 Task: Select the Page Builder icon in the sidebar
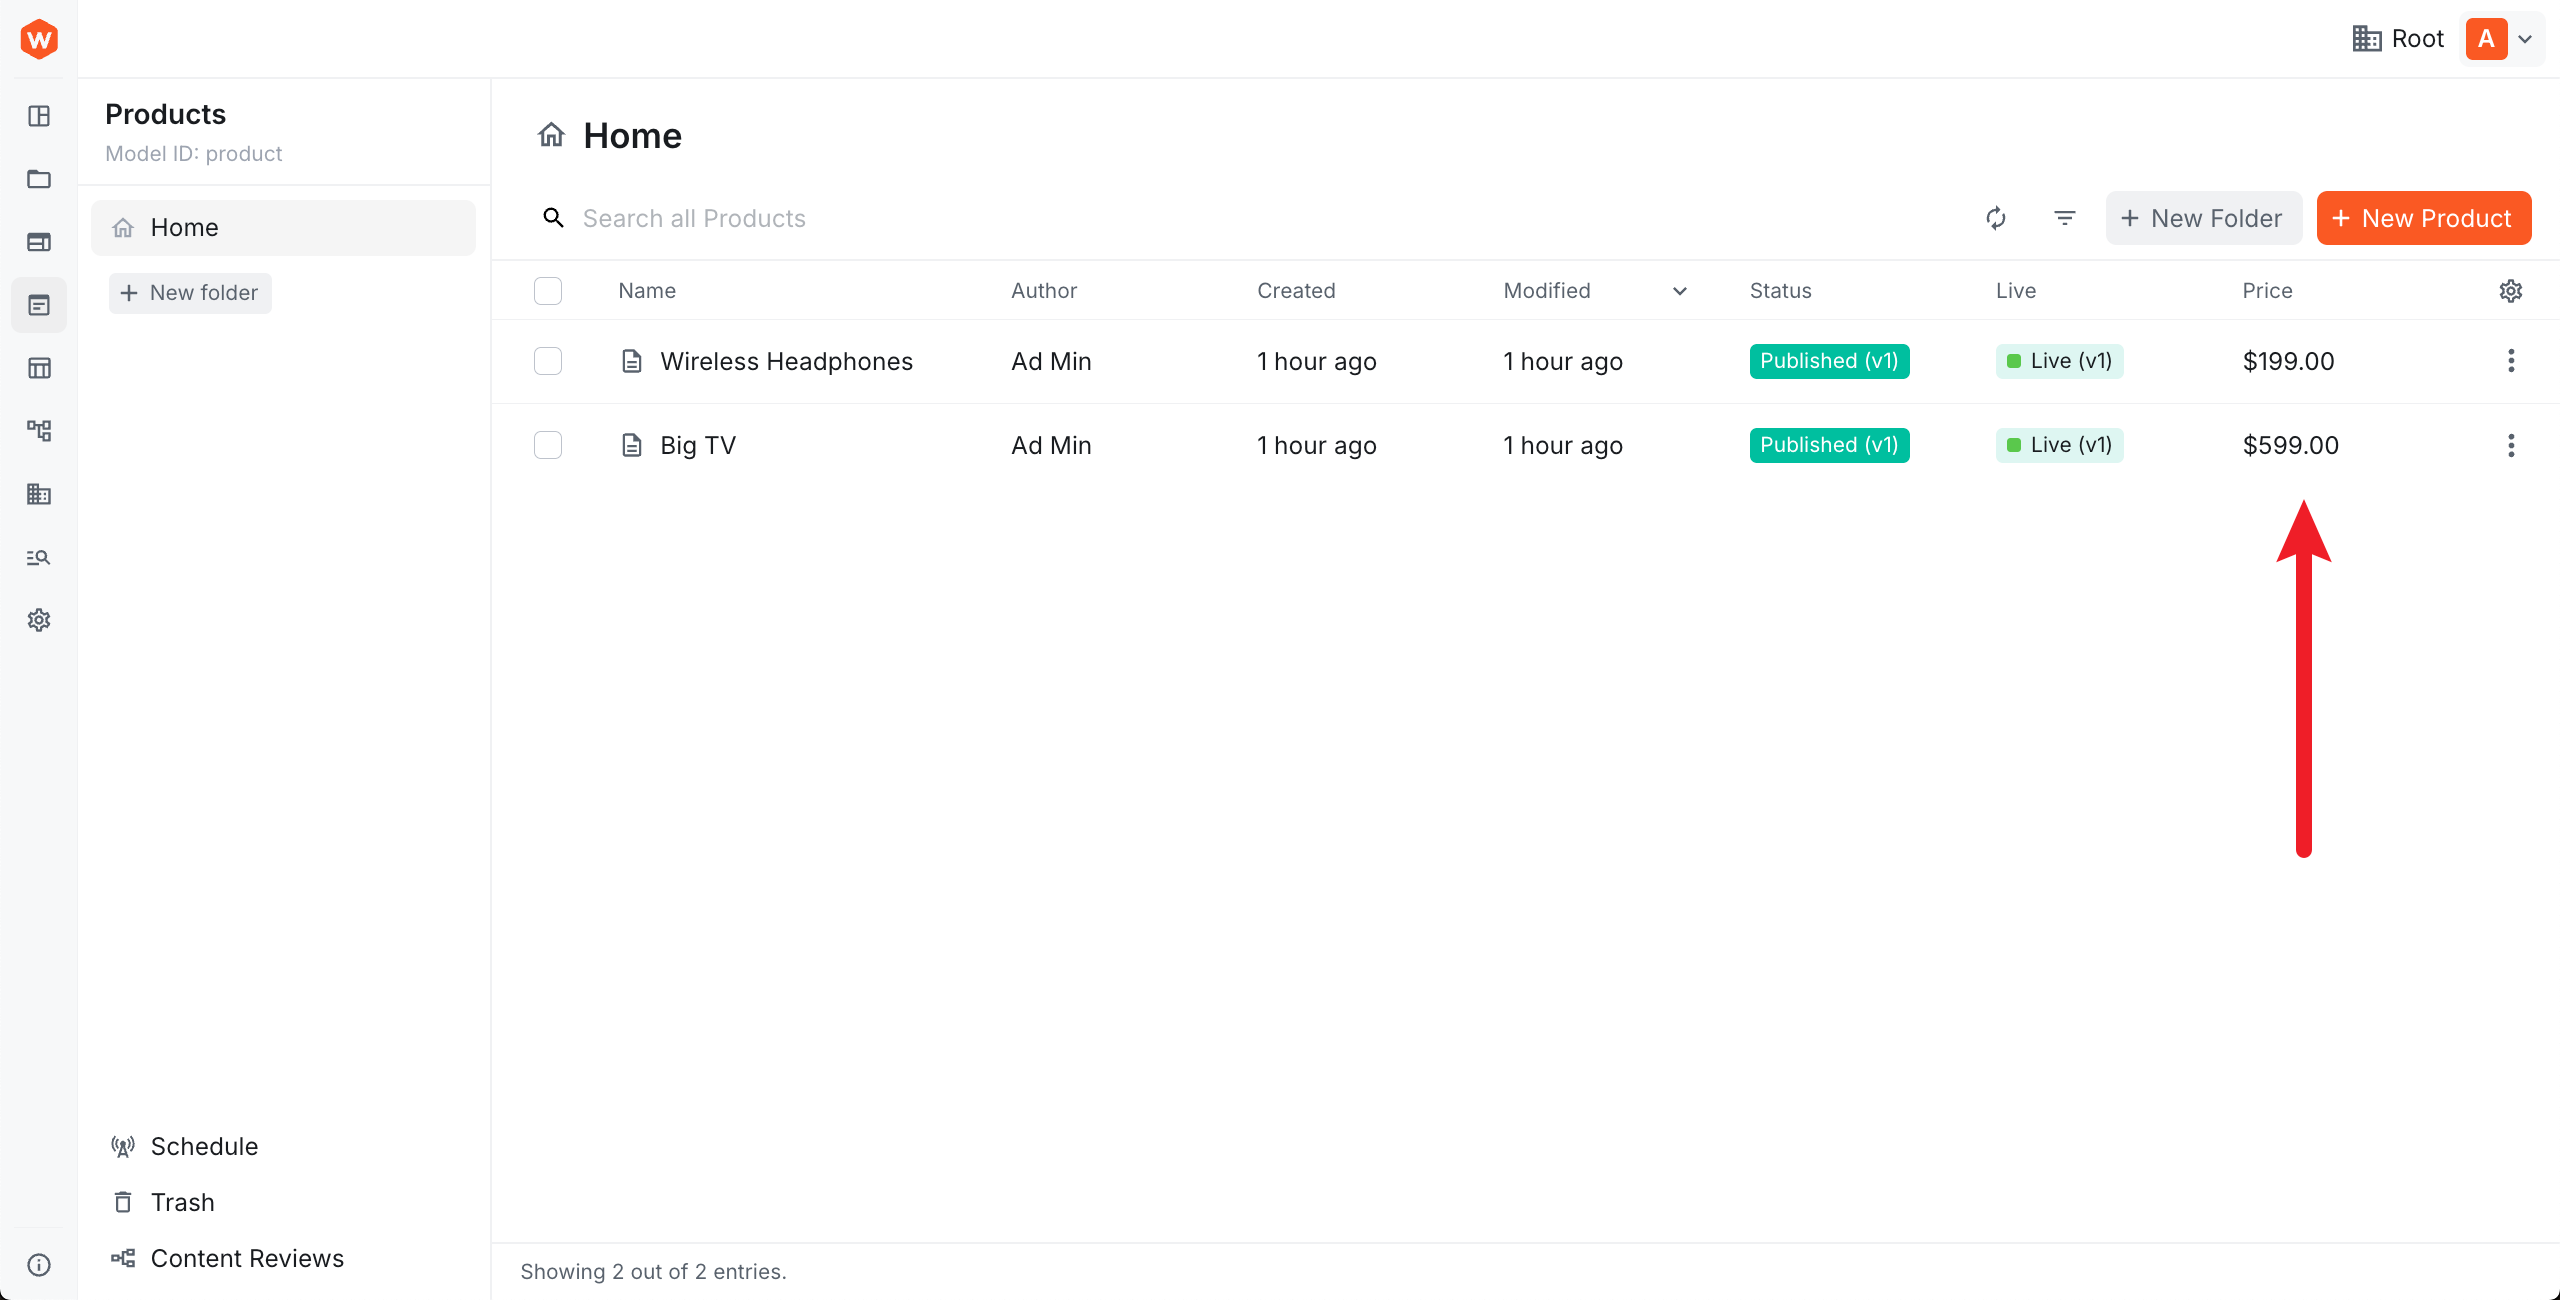click(x=39, y=241)
